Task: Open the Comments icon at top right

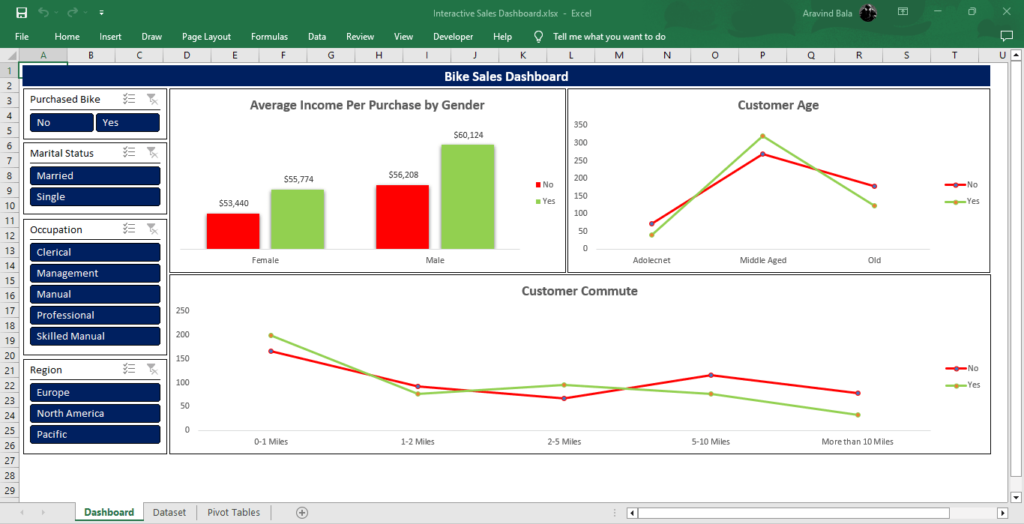Action: 1006,37
